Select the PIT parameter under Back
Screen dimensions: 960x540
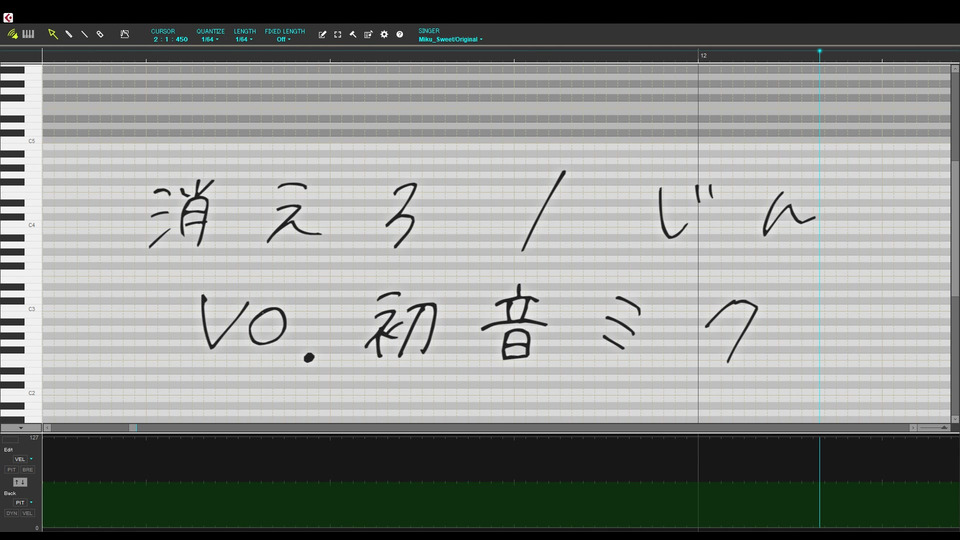(20, 502)
